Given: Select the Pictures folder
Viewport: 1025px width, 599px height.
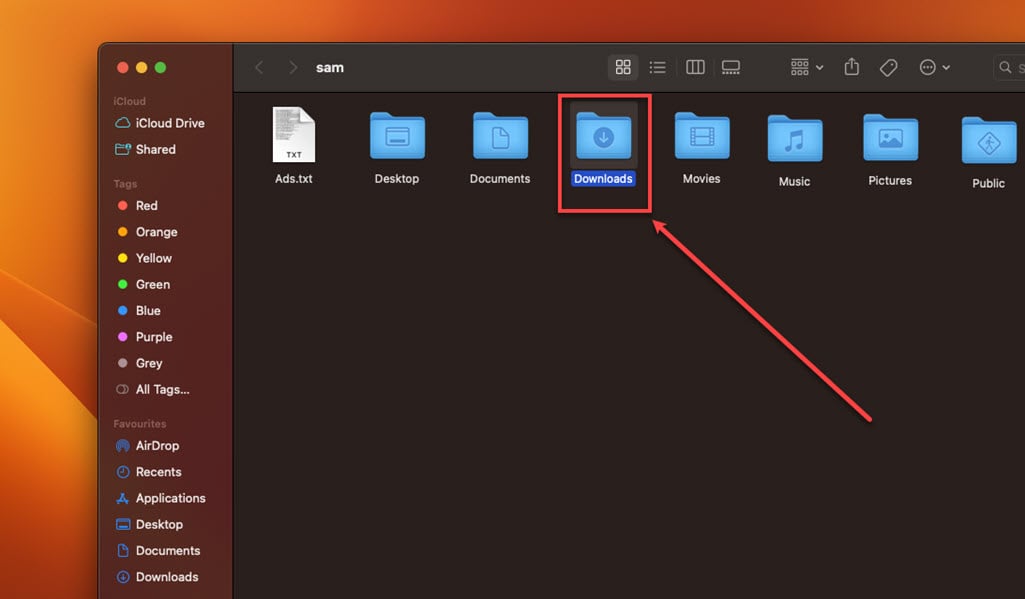Looking at the screenshot, I should (890, 150).
